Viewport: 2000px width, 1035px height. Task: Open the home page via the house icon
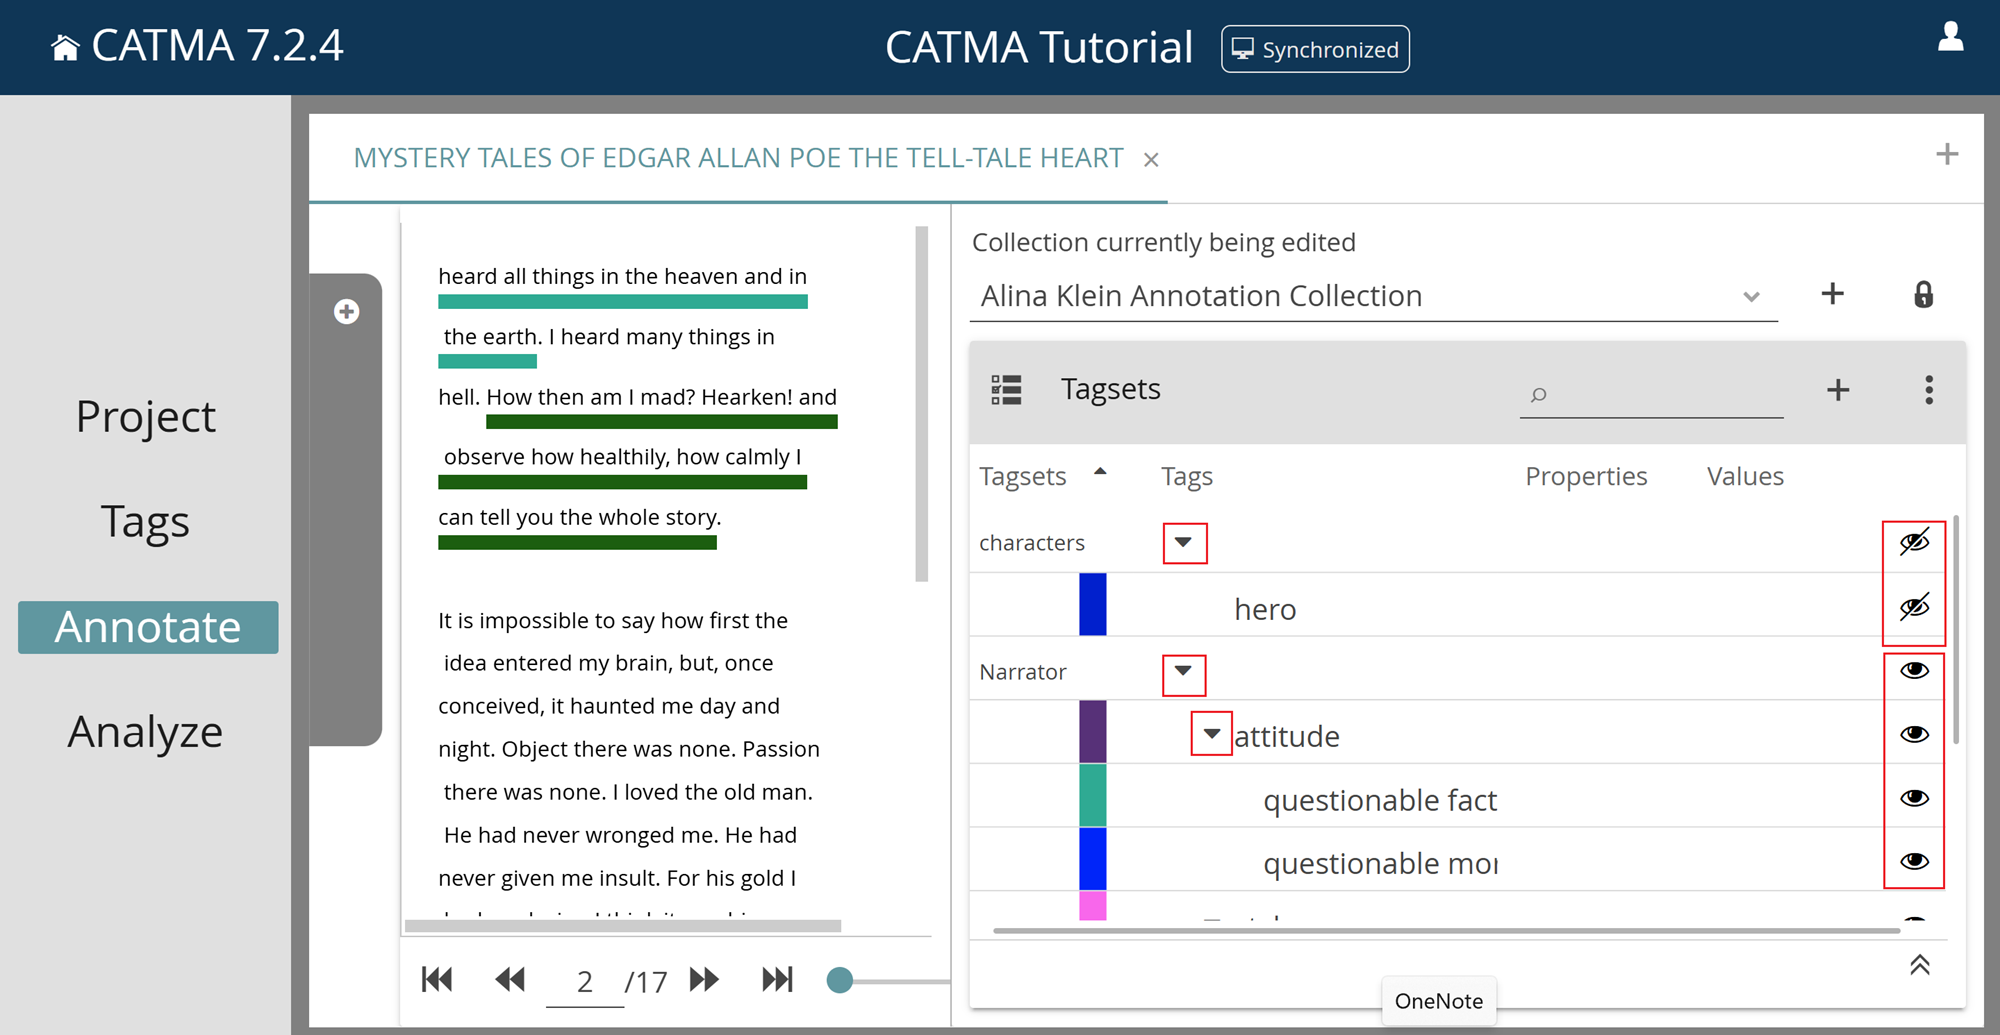[65, 45]
